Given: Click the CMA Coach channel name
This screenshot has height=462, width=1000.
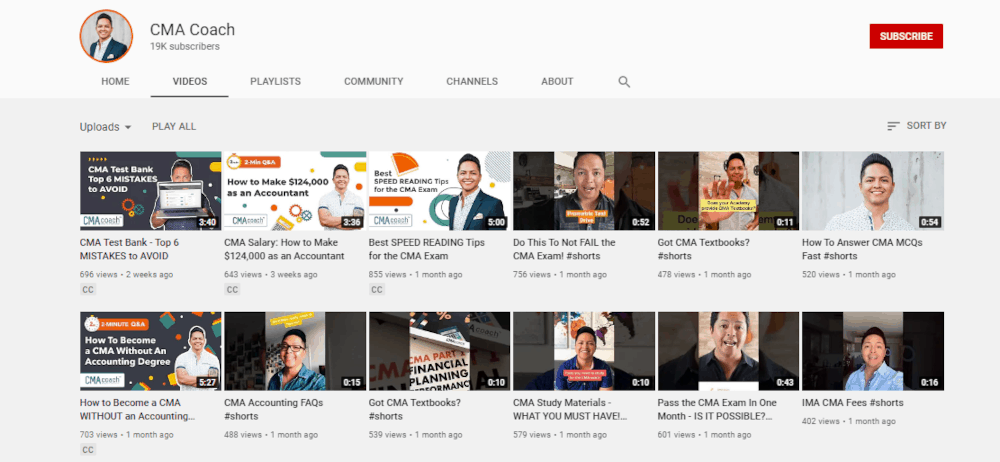Looking at the screenshot, I should (x=193, y=29).
